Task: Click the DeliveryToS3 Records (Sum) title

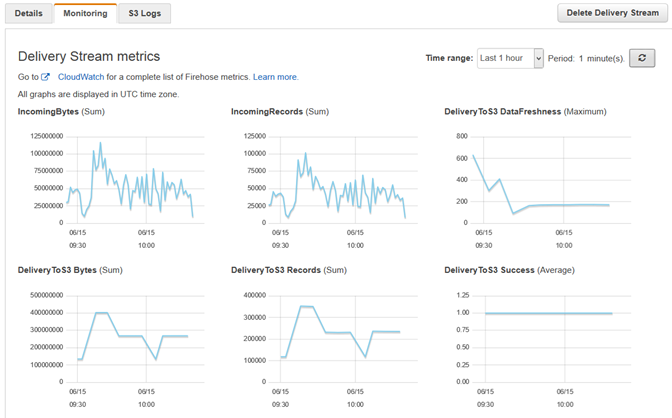Action: click(x=289, y=270)
